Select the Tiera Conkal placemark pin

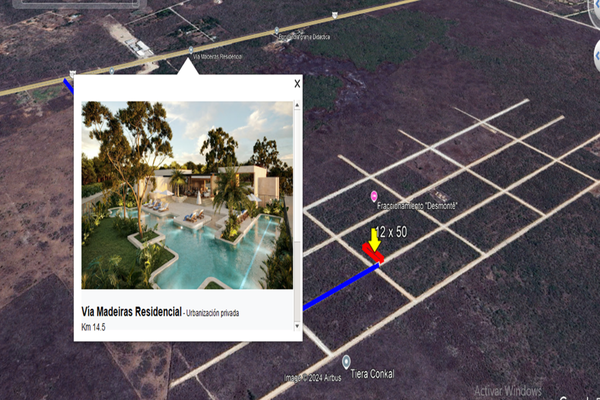tap(346, 362)
